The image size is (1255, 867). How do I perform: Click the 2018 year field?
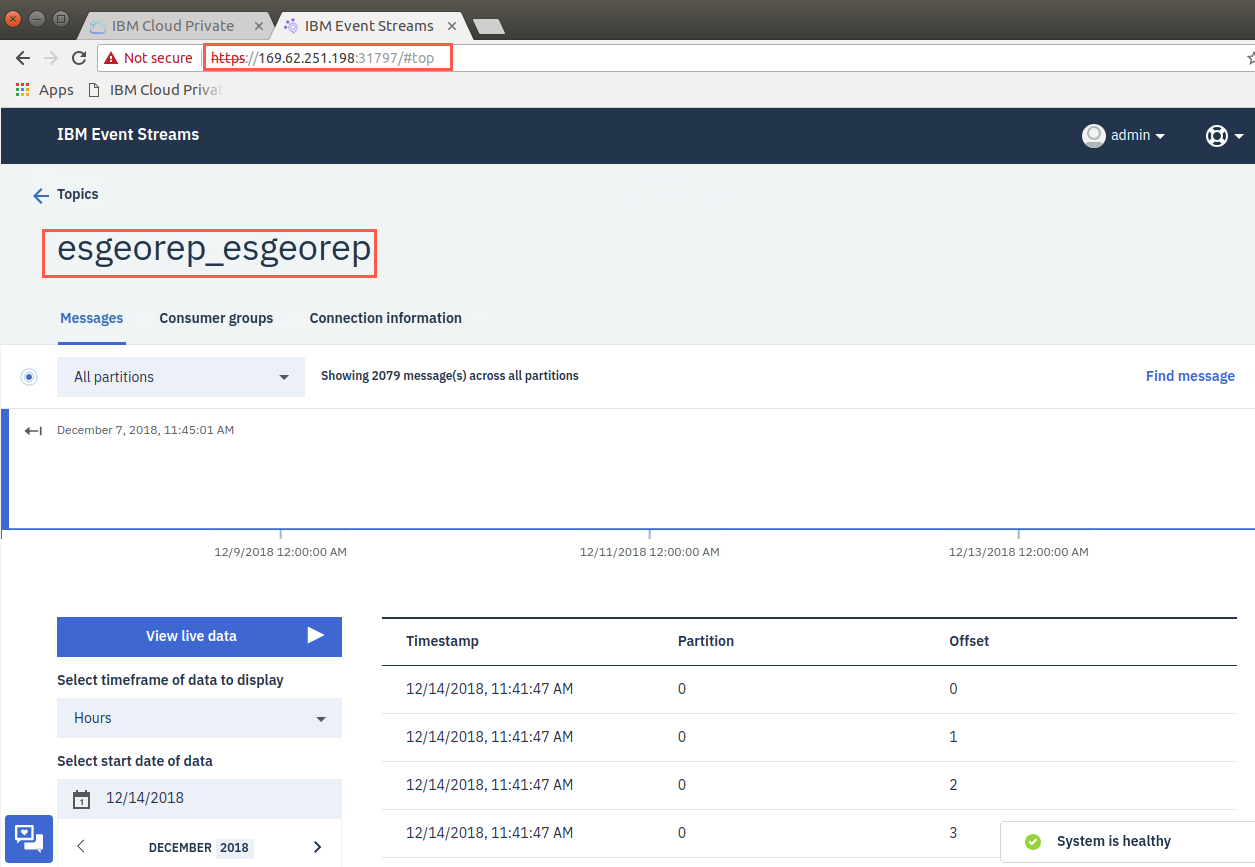235,847
